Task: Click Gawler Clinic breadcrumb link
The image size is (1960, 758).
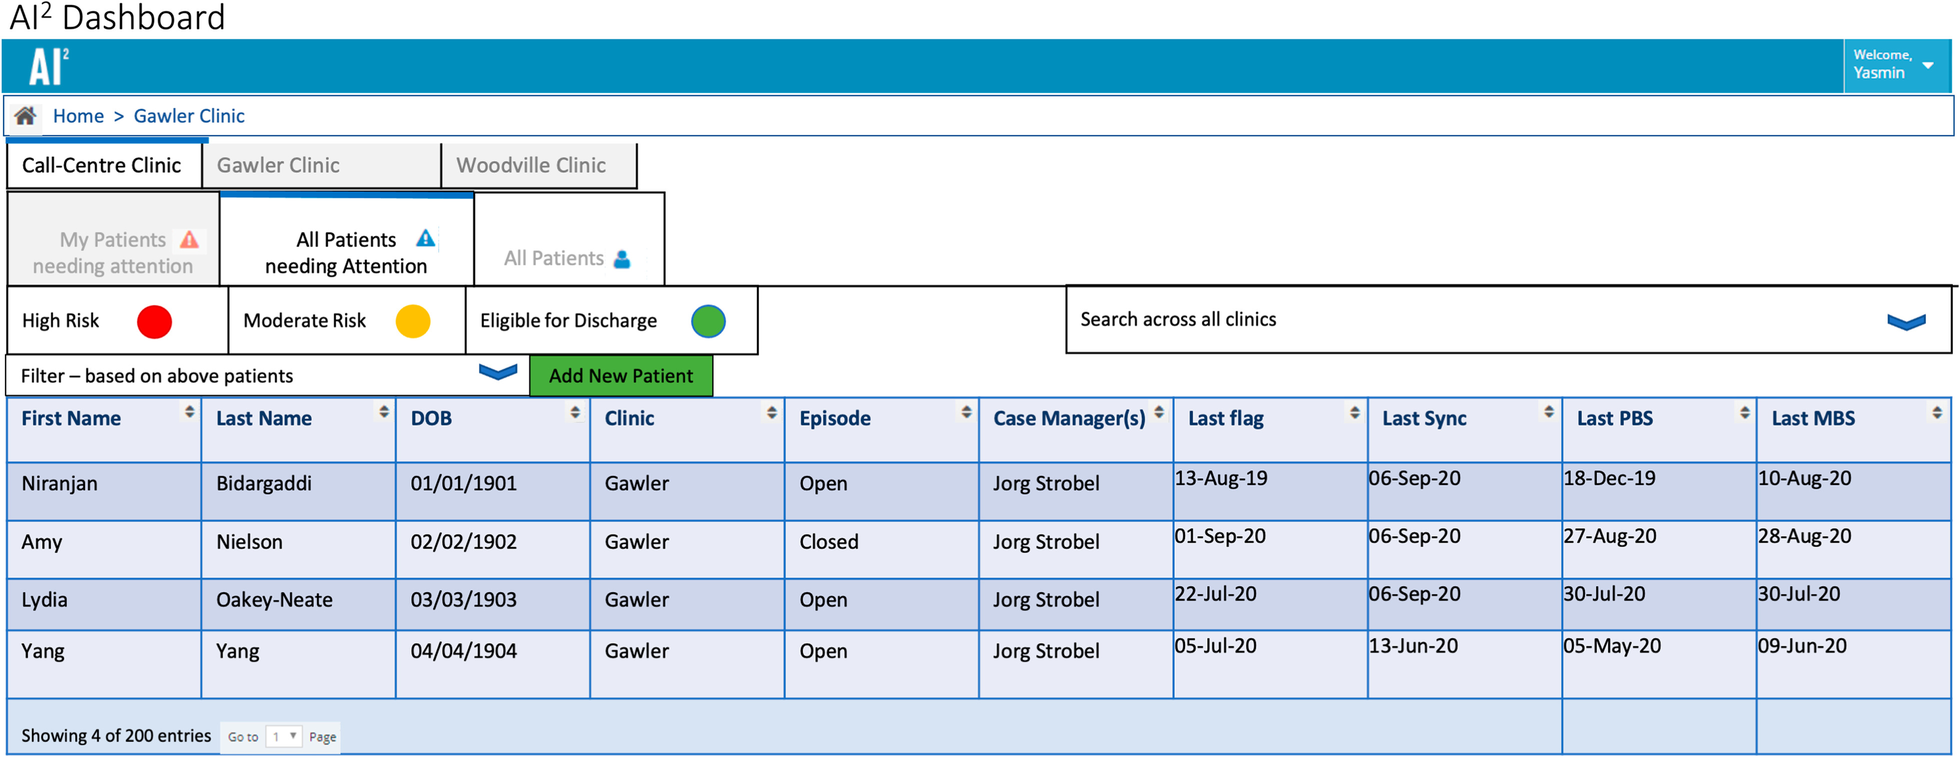Action: tap(189, 116)
